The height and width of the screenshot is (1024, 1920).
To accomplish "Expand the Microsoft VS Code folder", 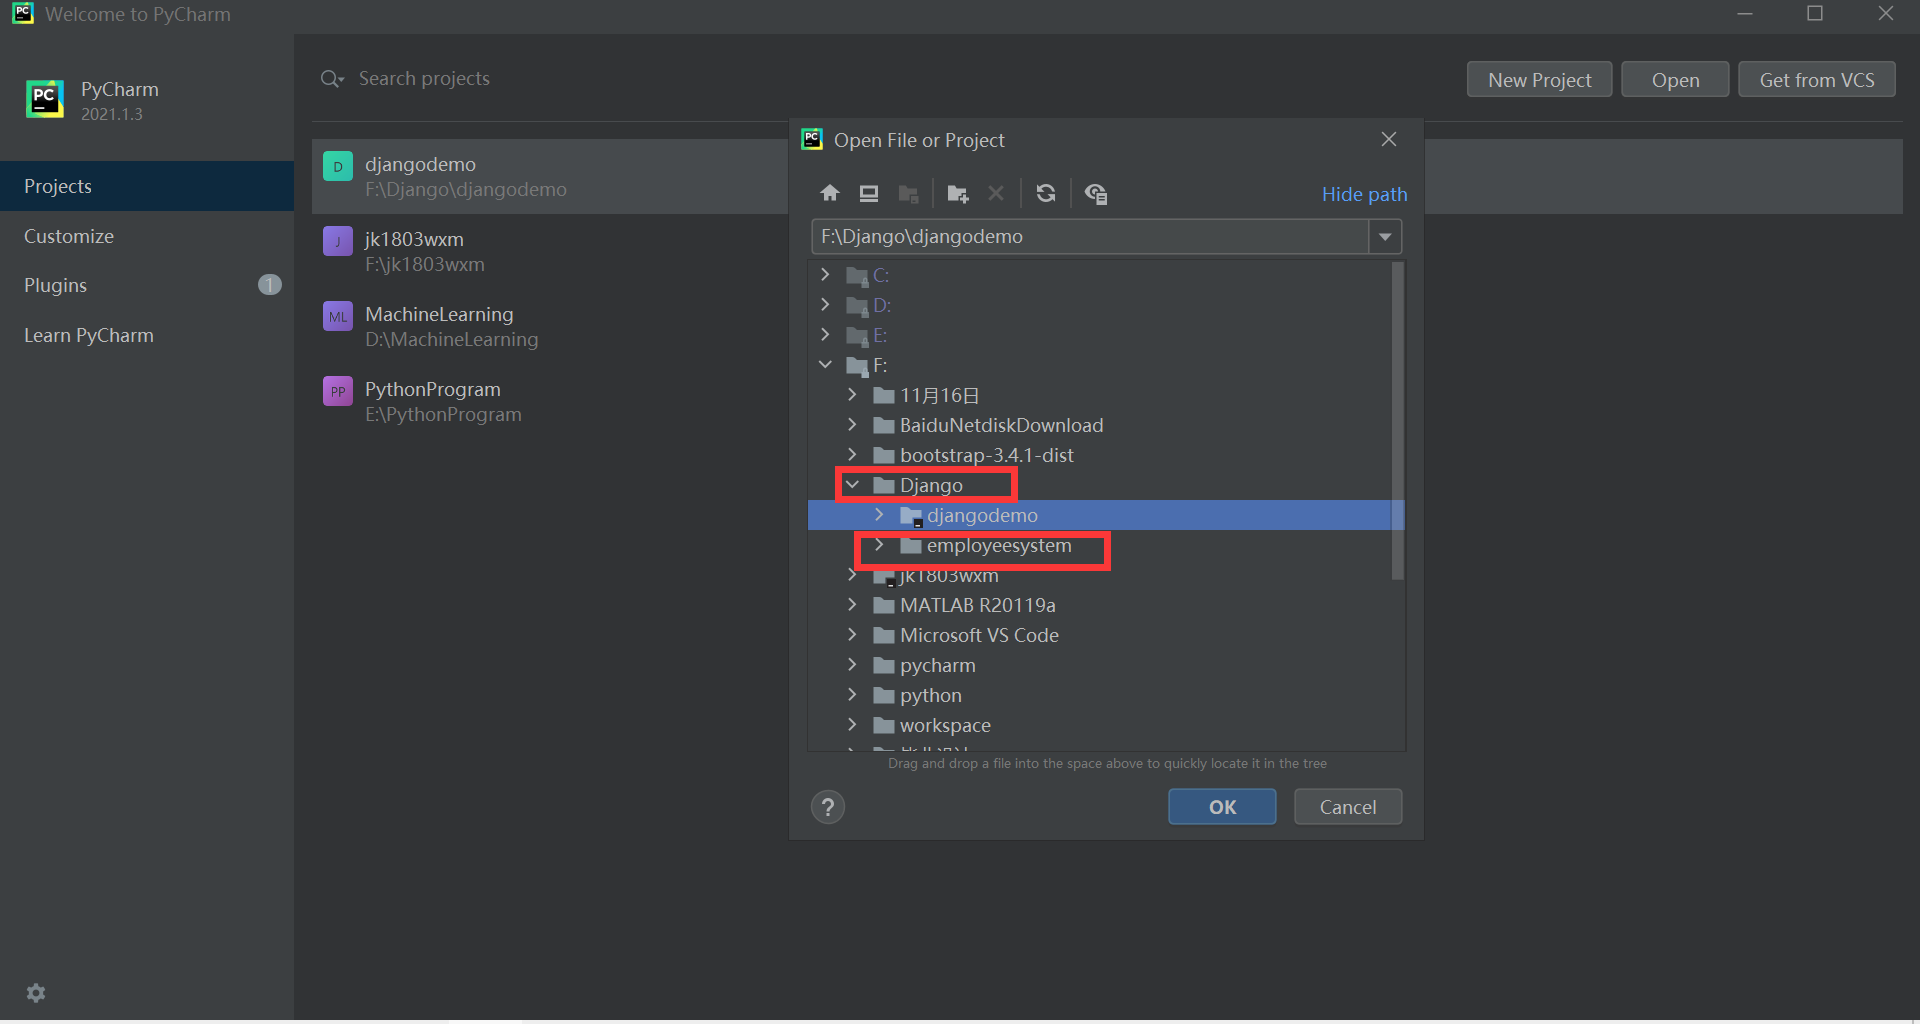I will pyautogui.click(x=852, y=634).
